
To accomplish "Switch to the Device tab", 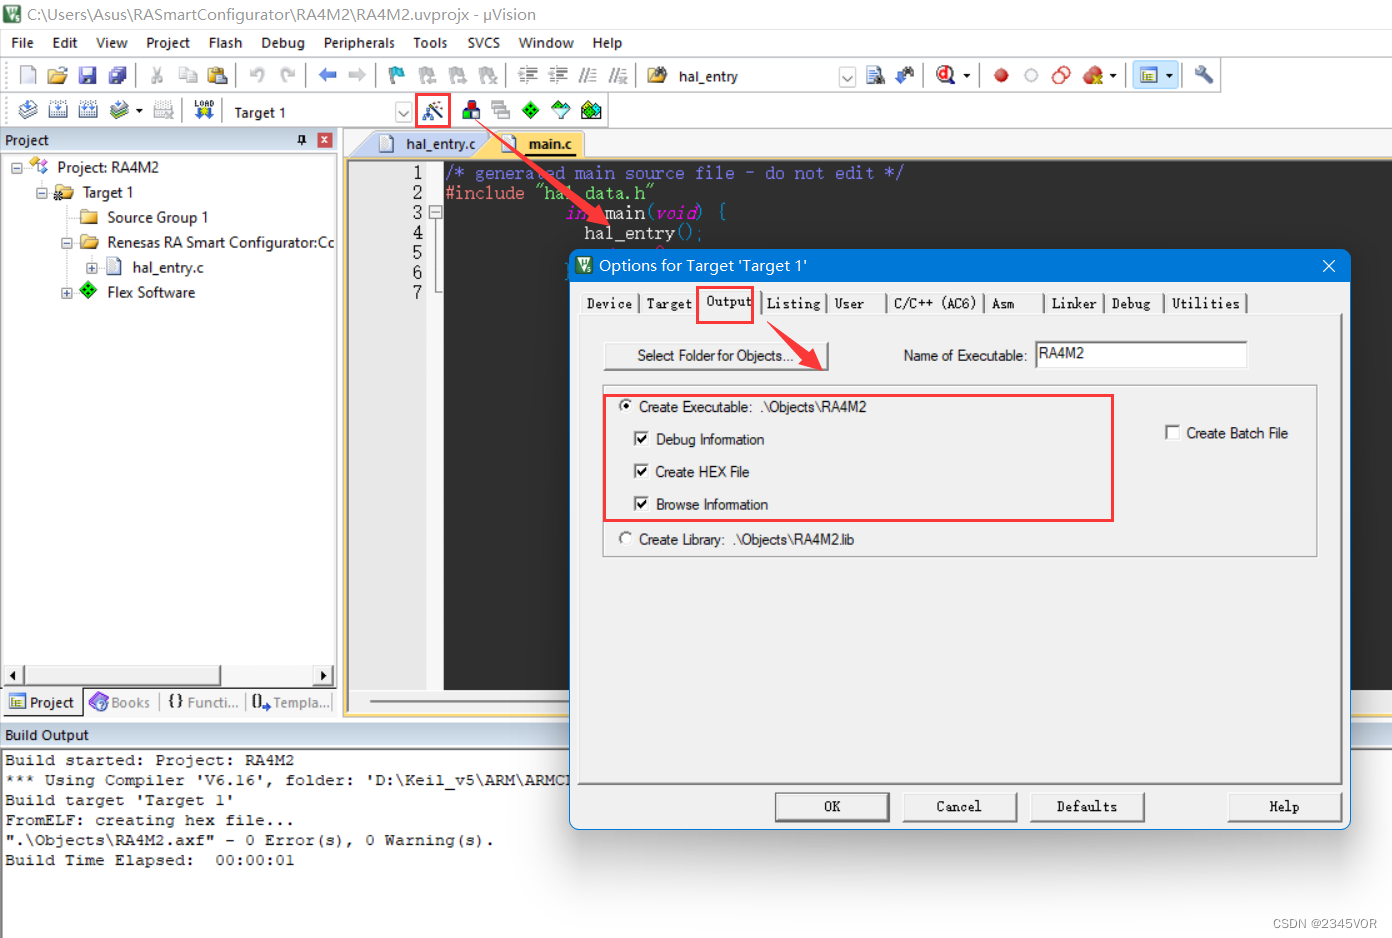I will click(609, 304).
